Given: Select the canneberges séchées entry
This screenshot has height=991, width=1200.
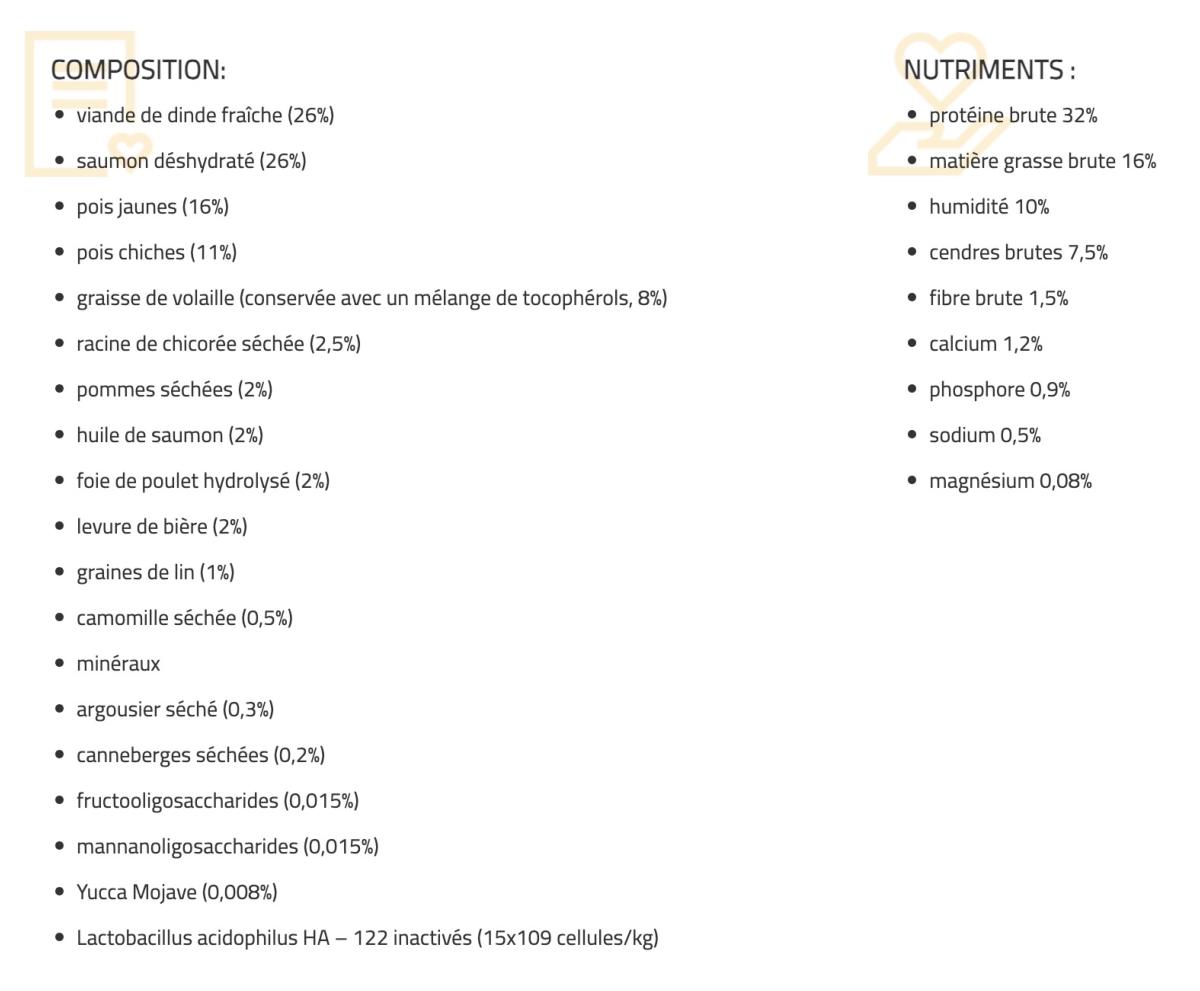Looking at the screenshot, I should (200, 755).
